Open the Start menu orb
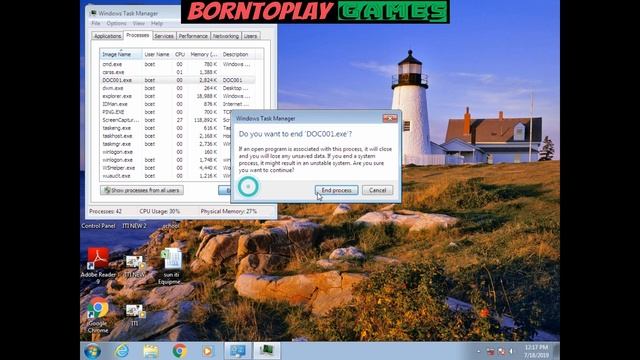 [92, 351]
